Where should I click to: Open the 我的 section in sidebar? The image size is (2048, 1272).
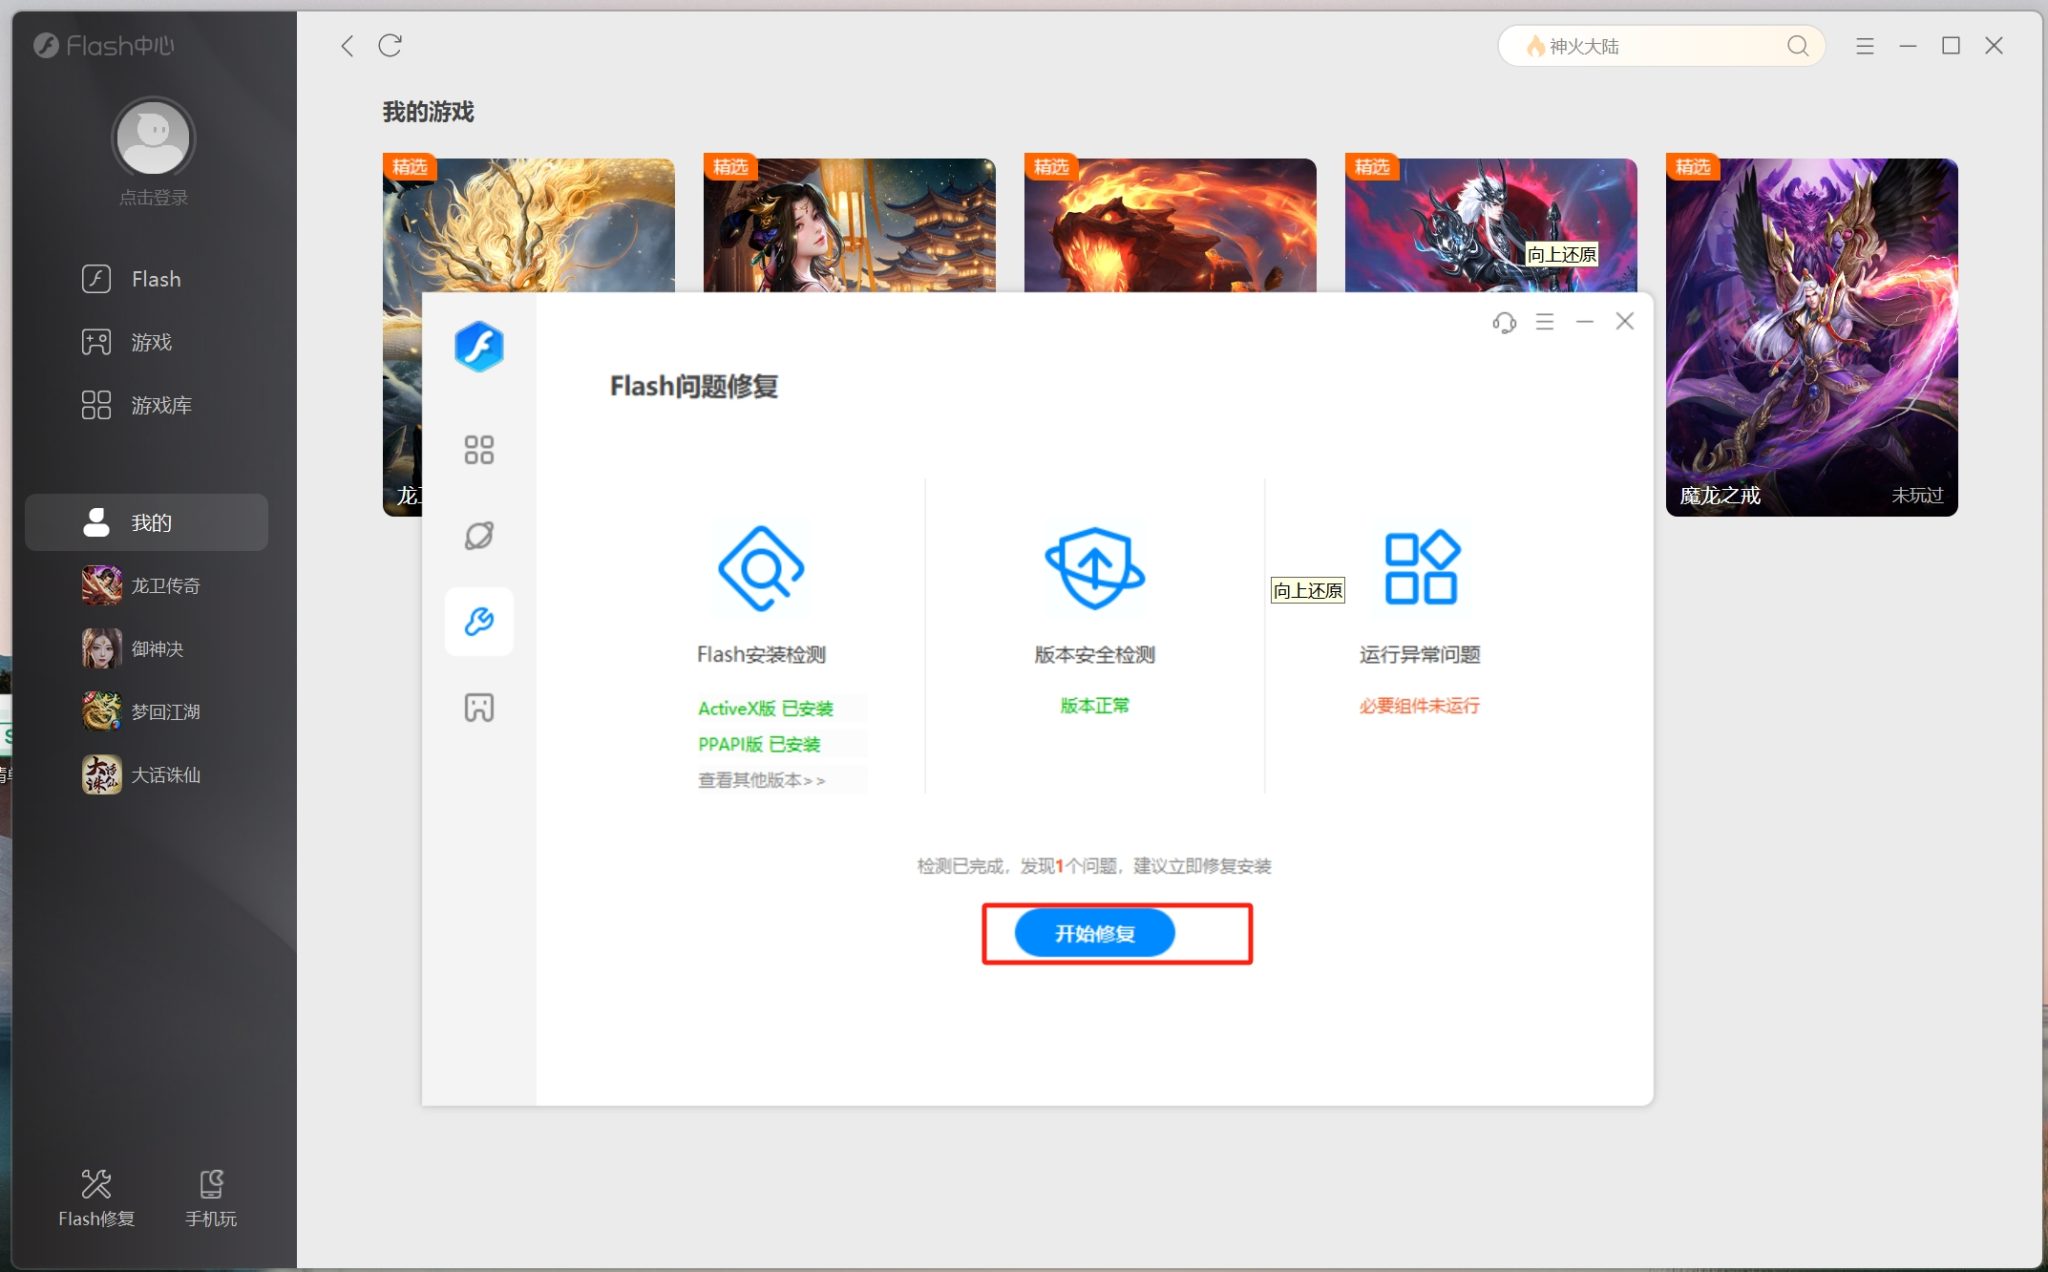tap(150, 521)
